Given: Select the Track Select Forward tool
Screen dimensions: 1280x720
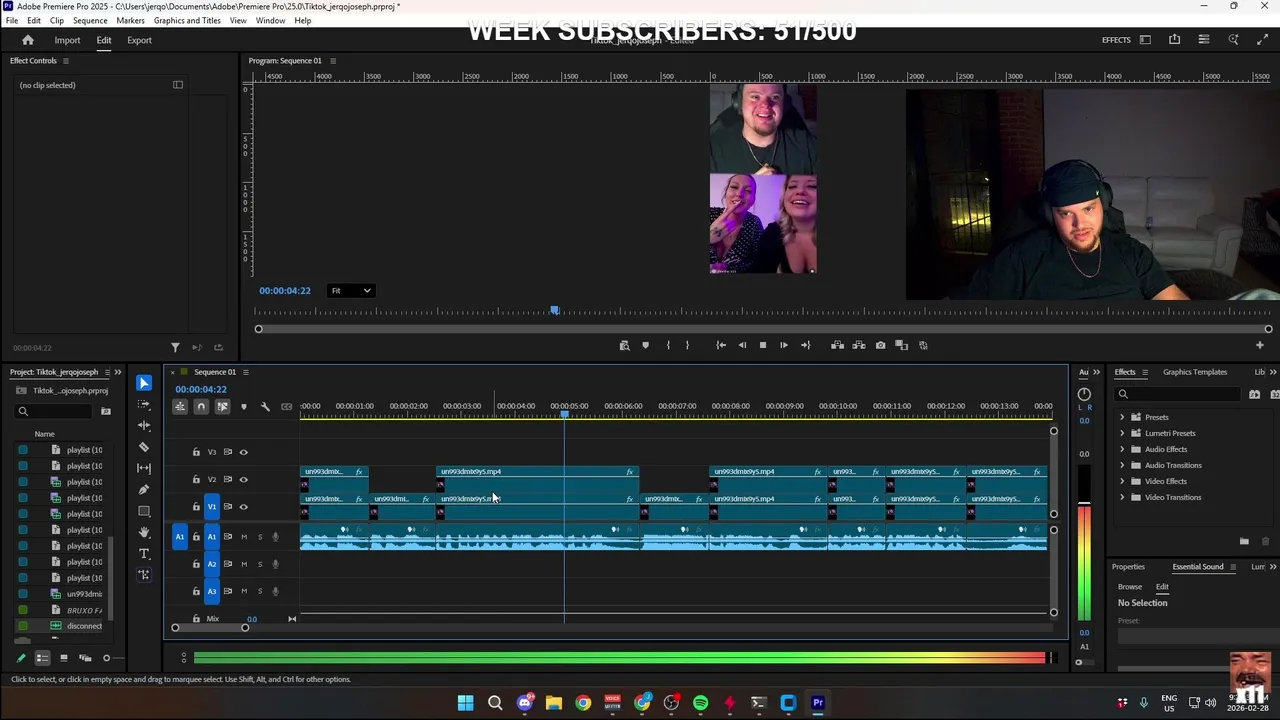Looking at the screenshot, I should coord(144,404).
